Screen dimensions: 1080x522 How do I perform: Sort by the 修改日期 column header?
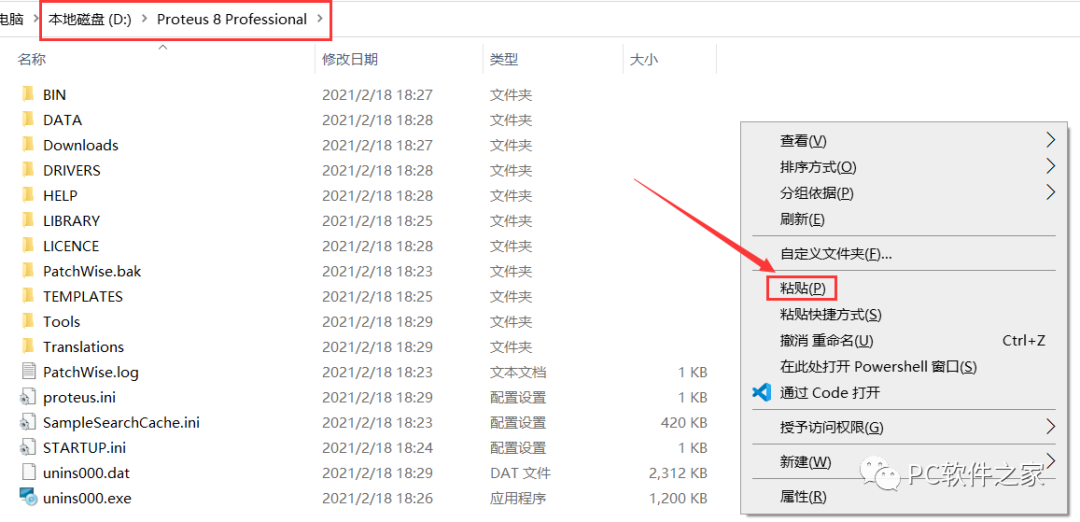[350, 59]
